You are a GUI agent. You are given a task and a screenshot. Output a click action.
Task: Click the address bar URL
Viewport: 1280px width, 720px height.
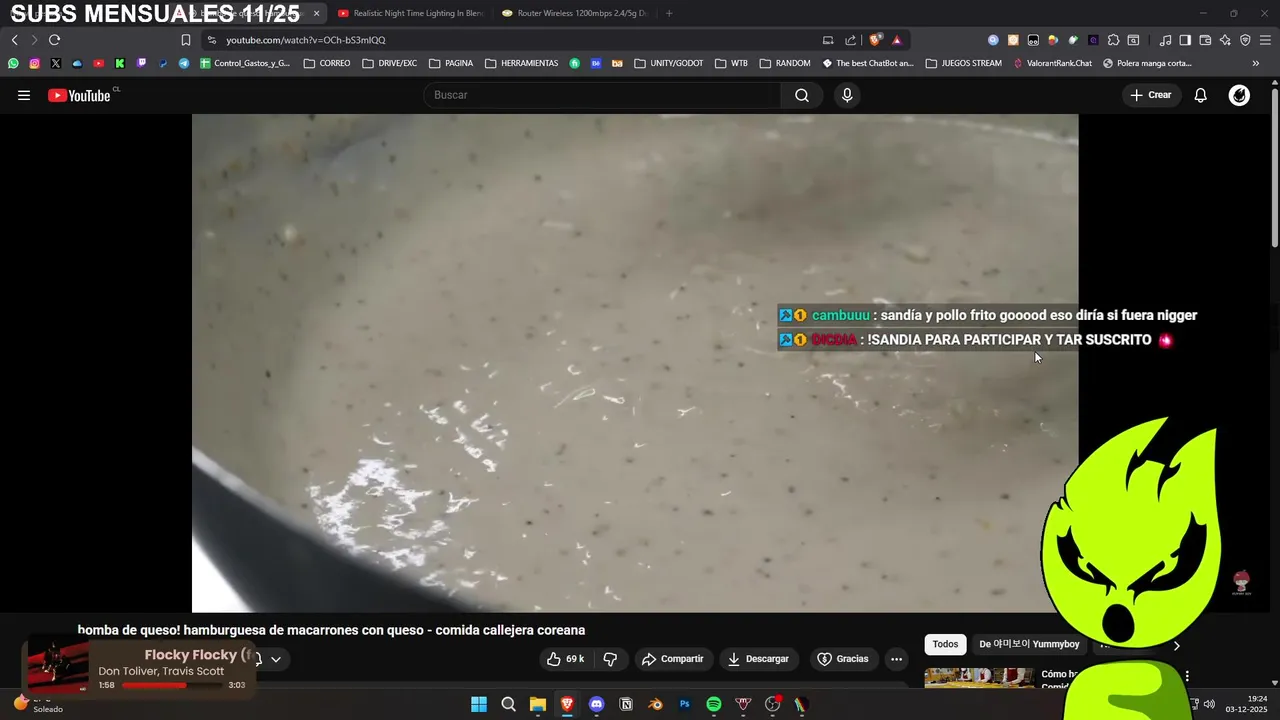305,40
